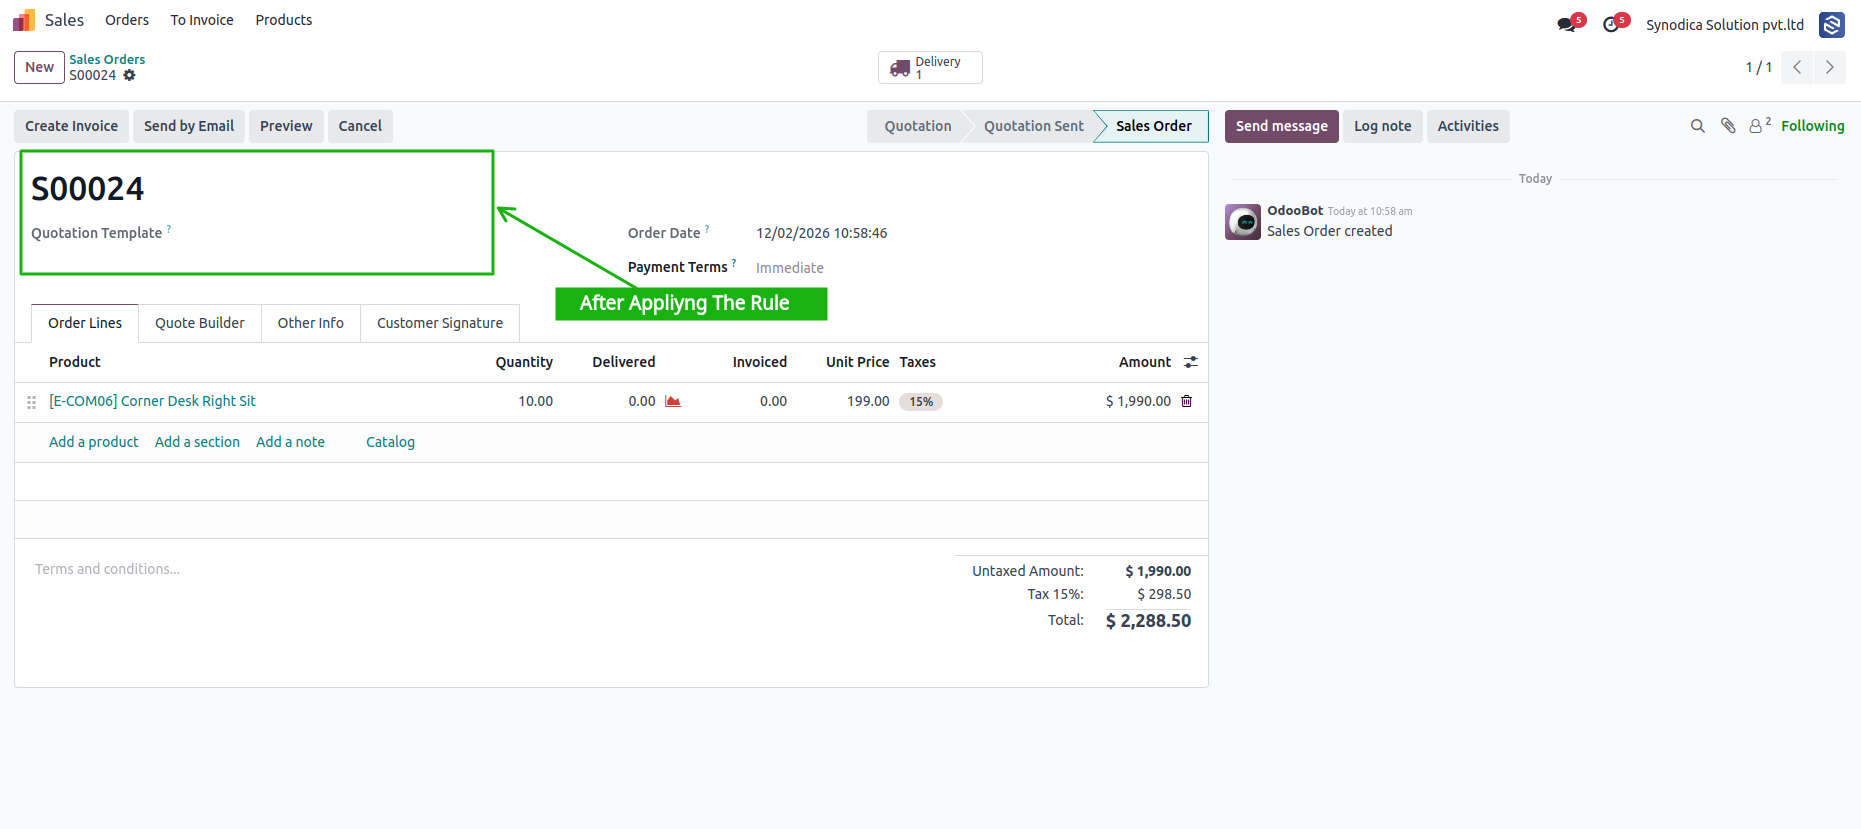
Task: Open the activities clock icon
Action: (x=1611, y=25)
